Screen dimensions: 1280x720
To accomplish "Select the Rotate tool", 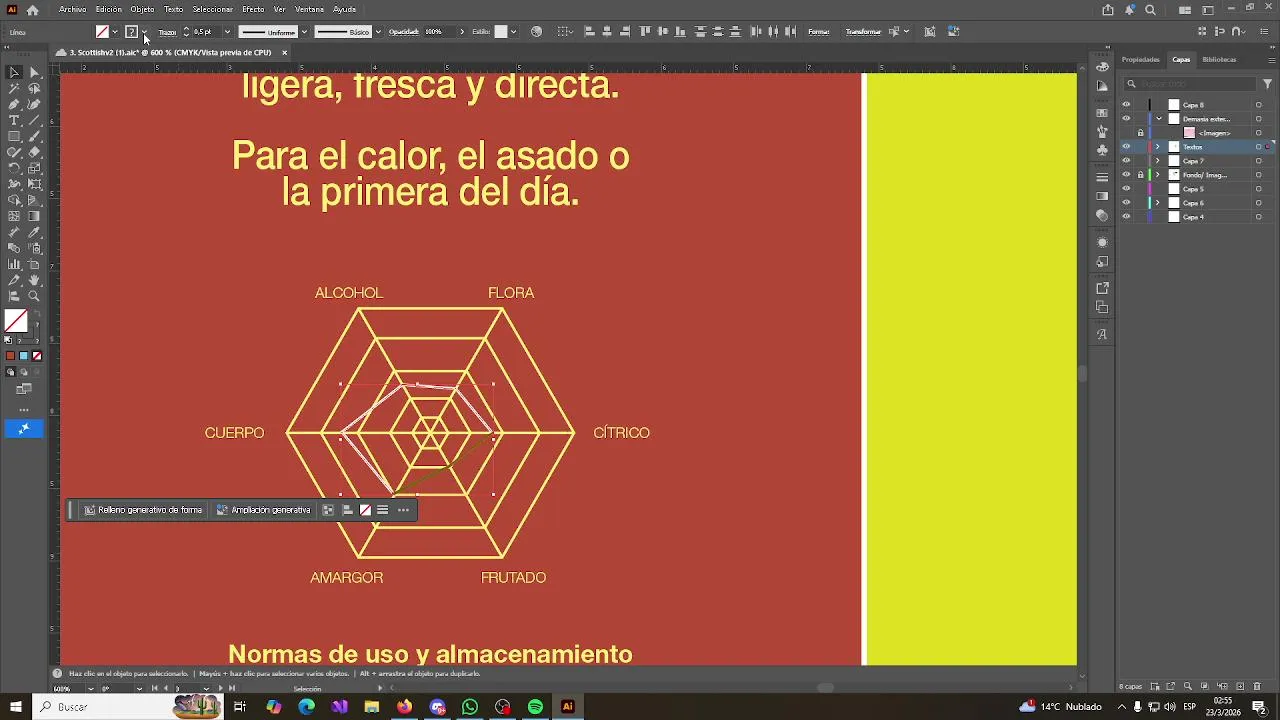I will pos(14,168).
